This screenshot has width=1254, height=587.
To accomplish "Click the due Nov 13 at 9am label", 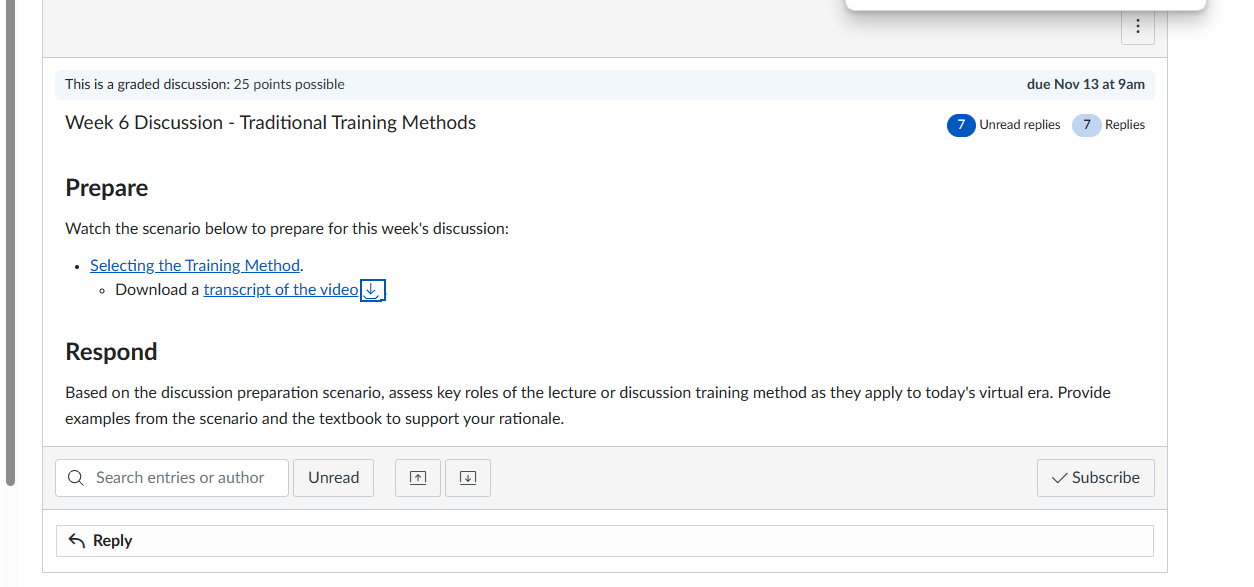I will click(1085, 84).
